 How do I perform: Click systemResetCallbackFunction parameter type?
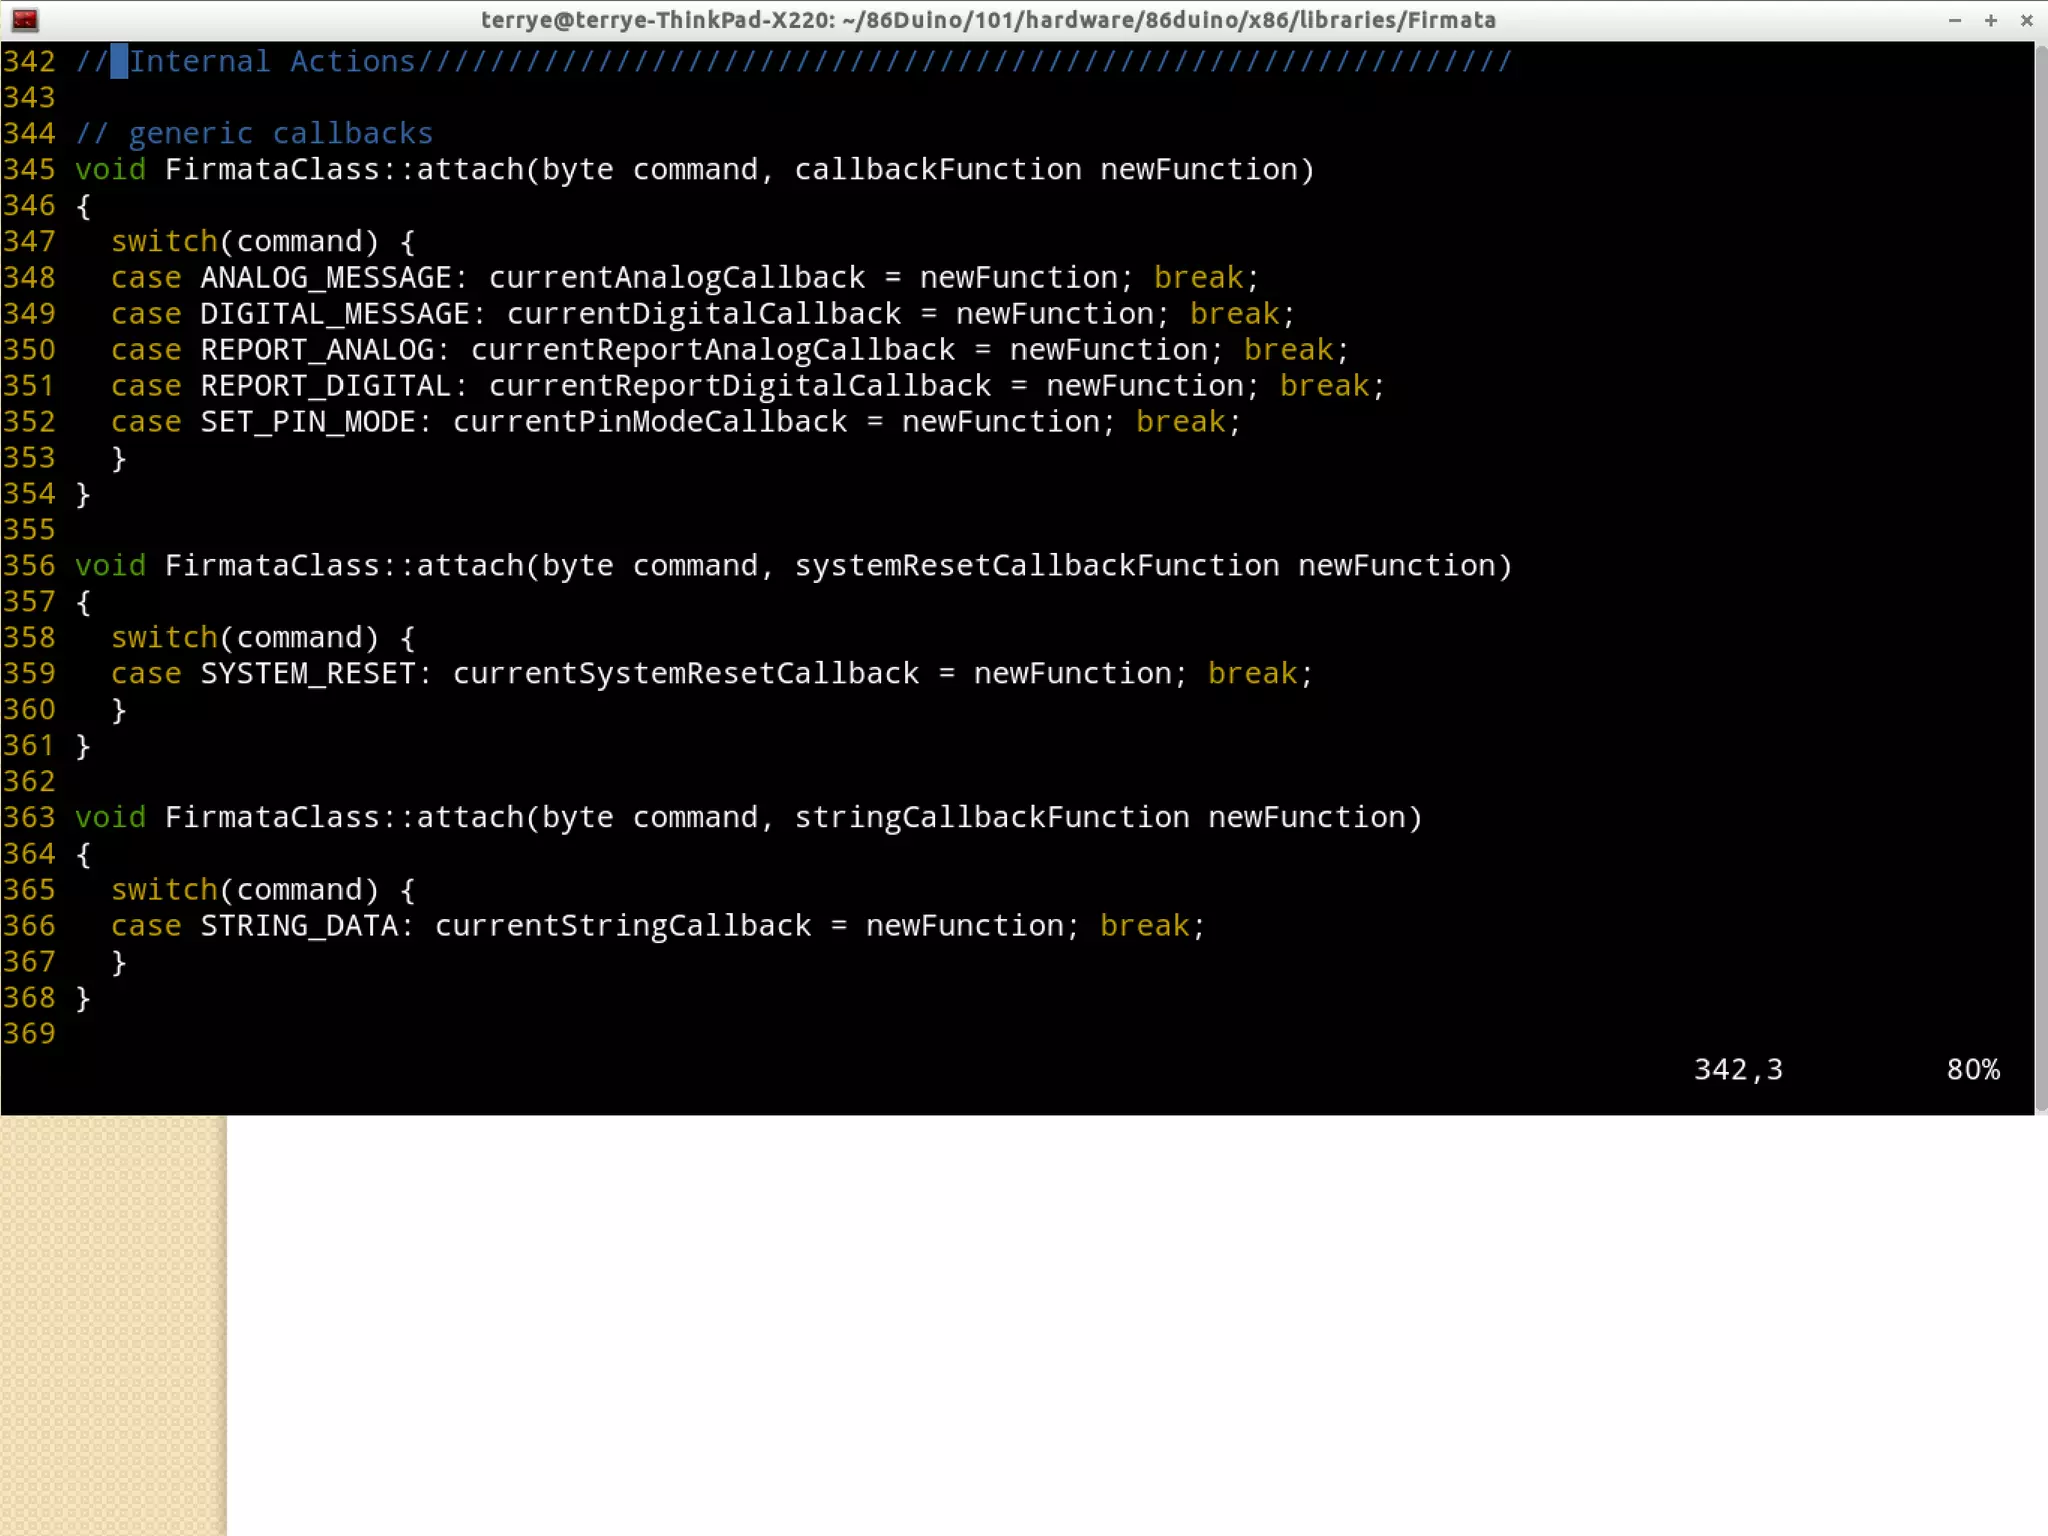tap(1036, 566)
